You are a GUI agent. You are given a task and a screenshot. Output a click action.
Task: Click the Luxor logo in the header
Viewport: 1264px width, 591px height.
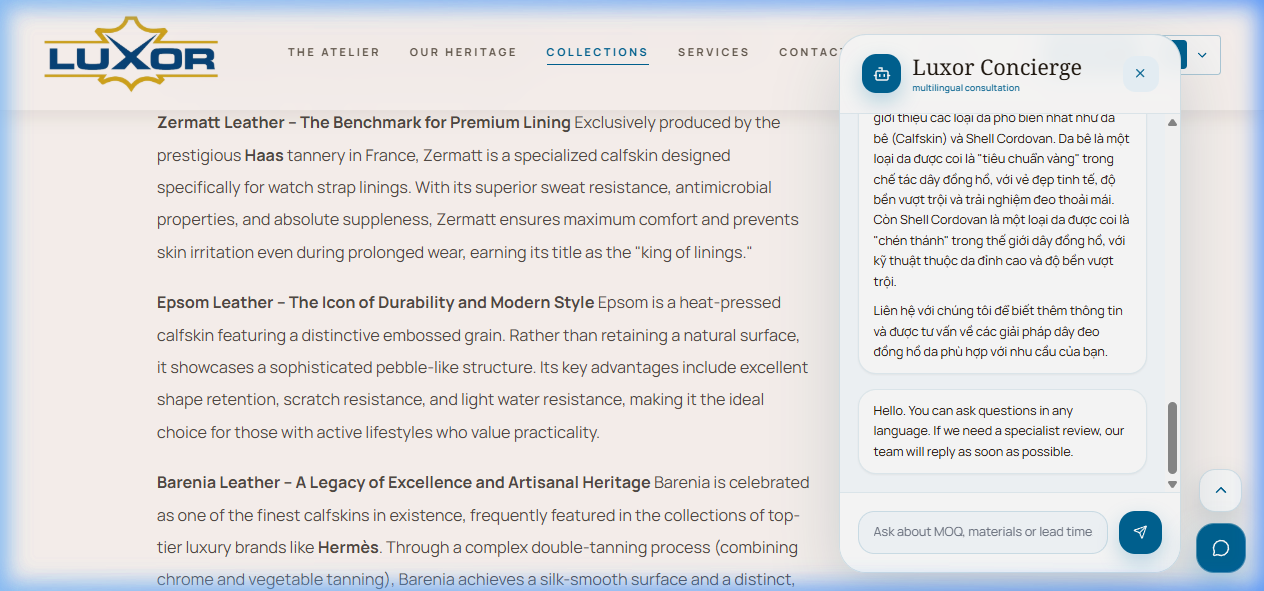pyautogui.click(x=131, y=53)
